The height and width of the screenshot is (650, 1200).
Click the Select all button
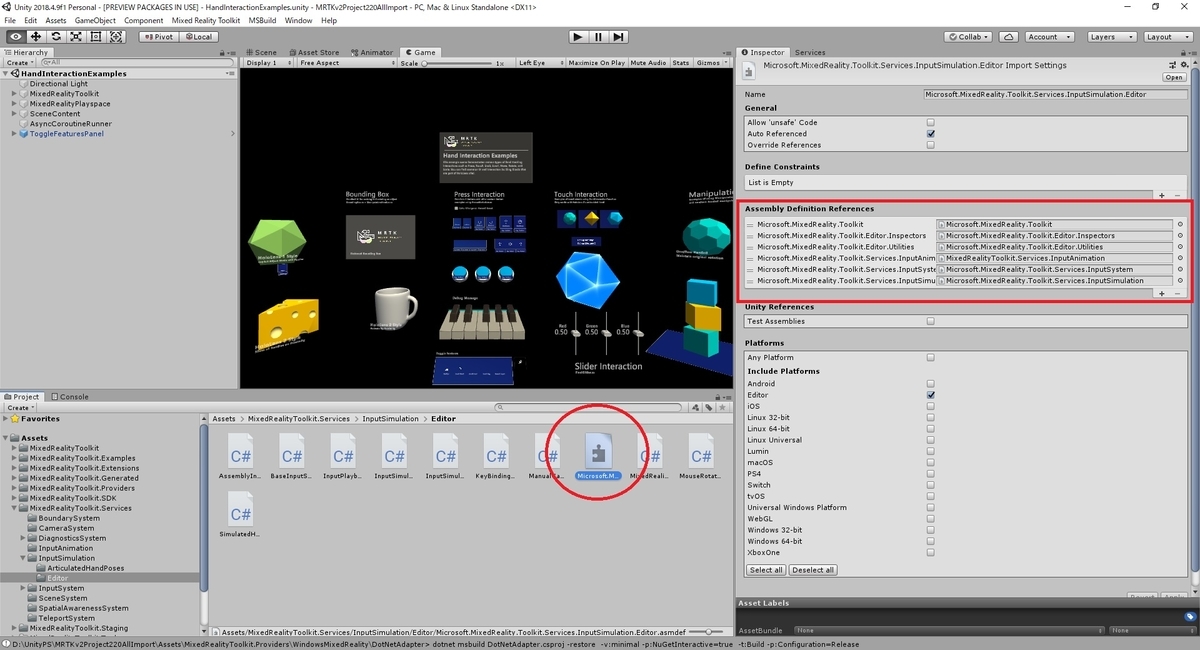coord(766,570)
